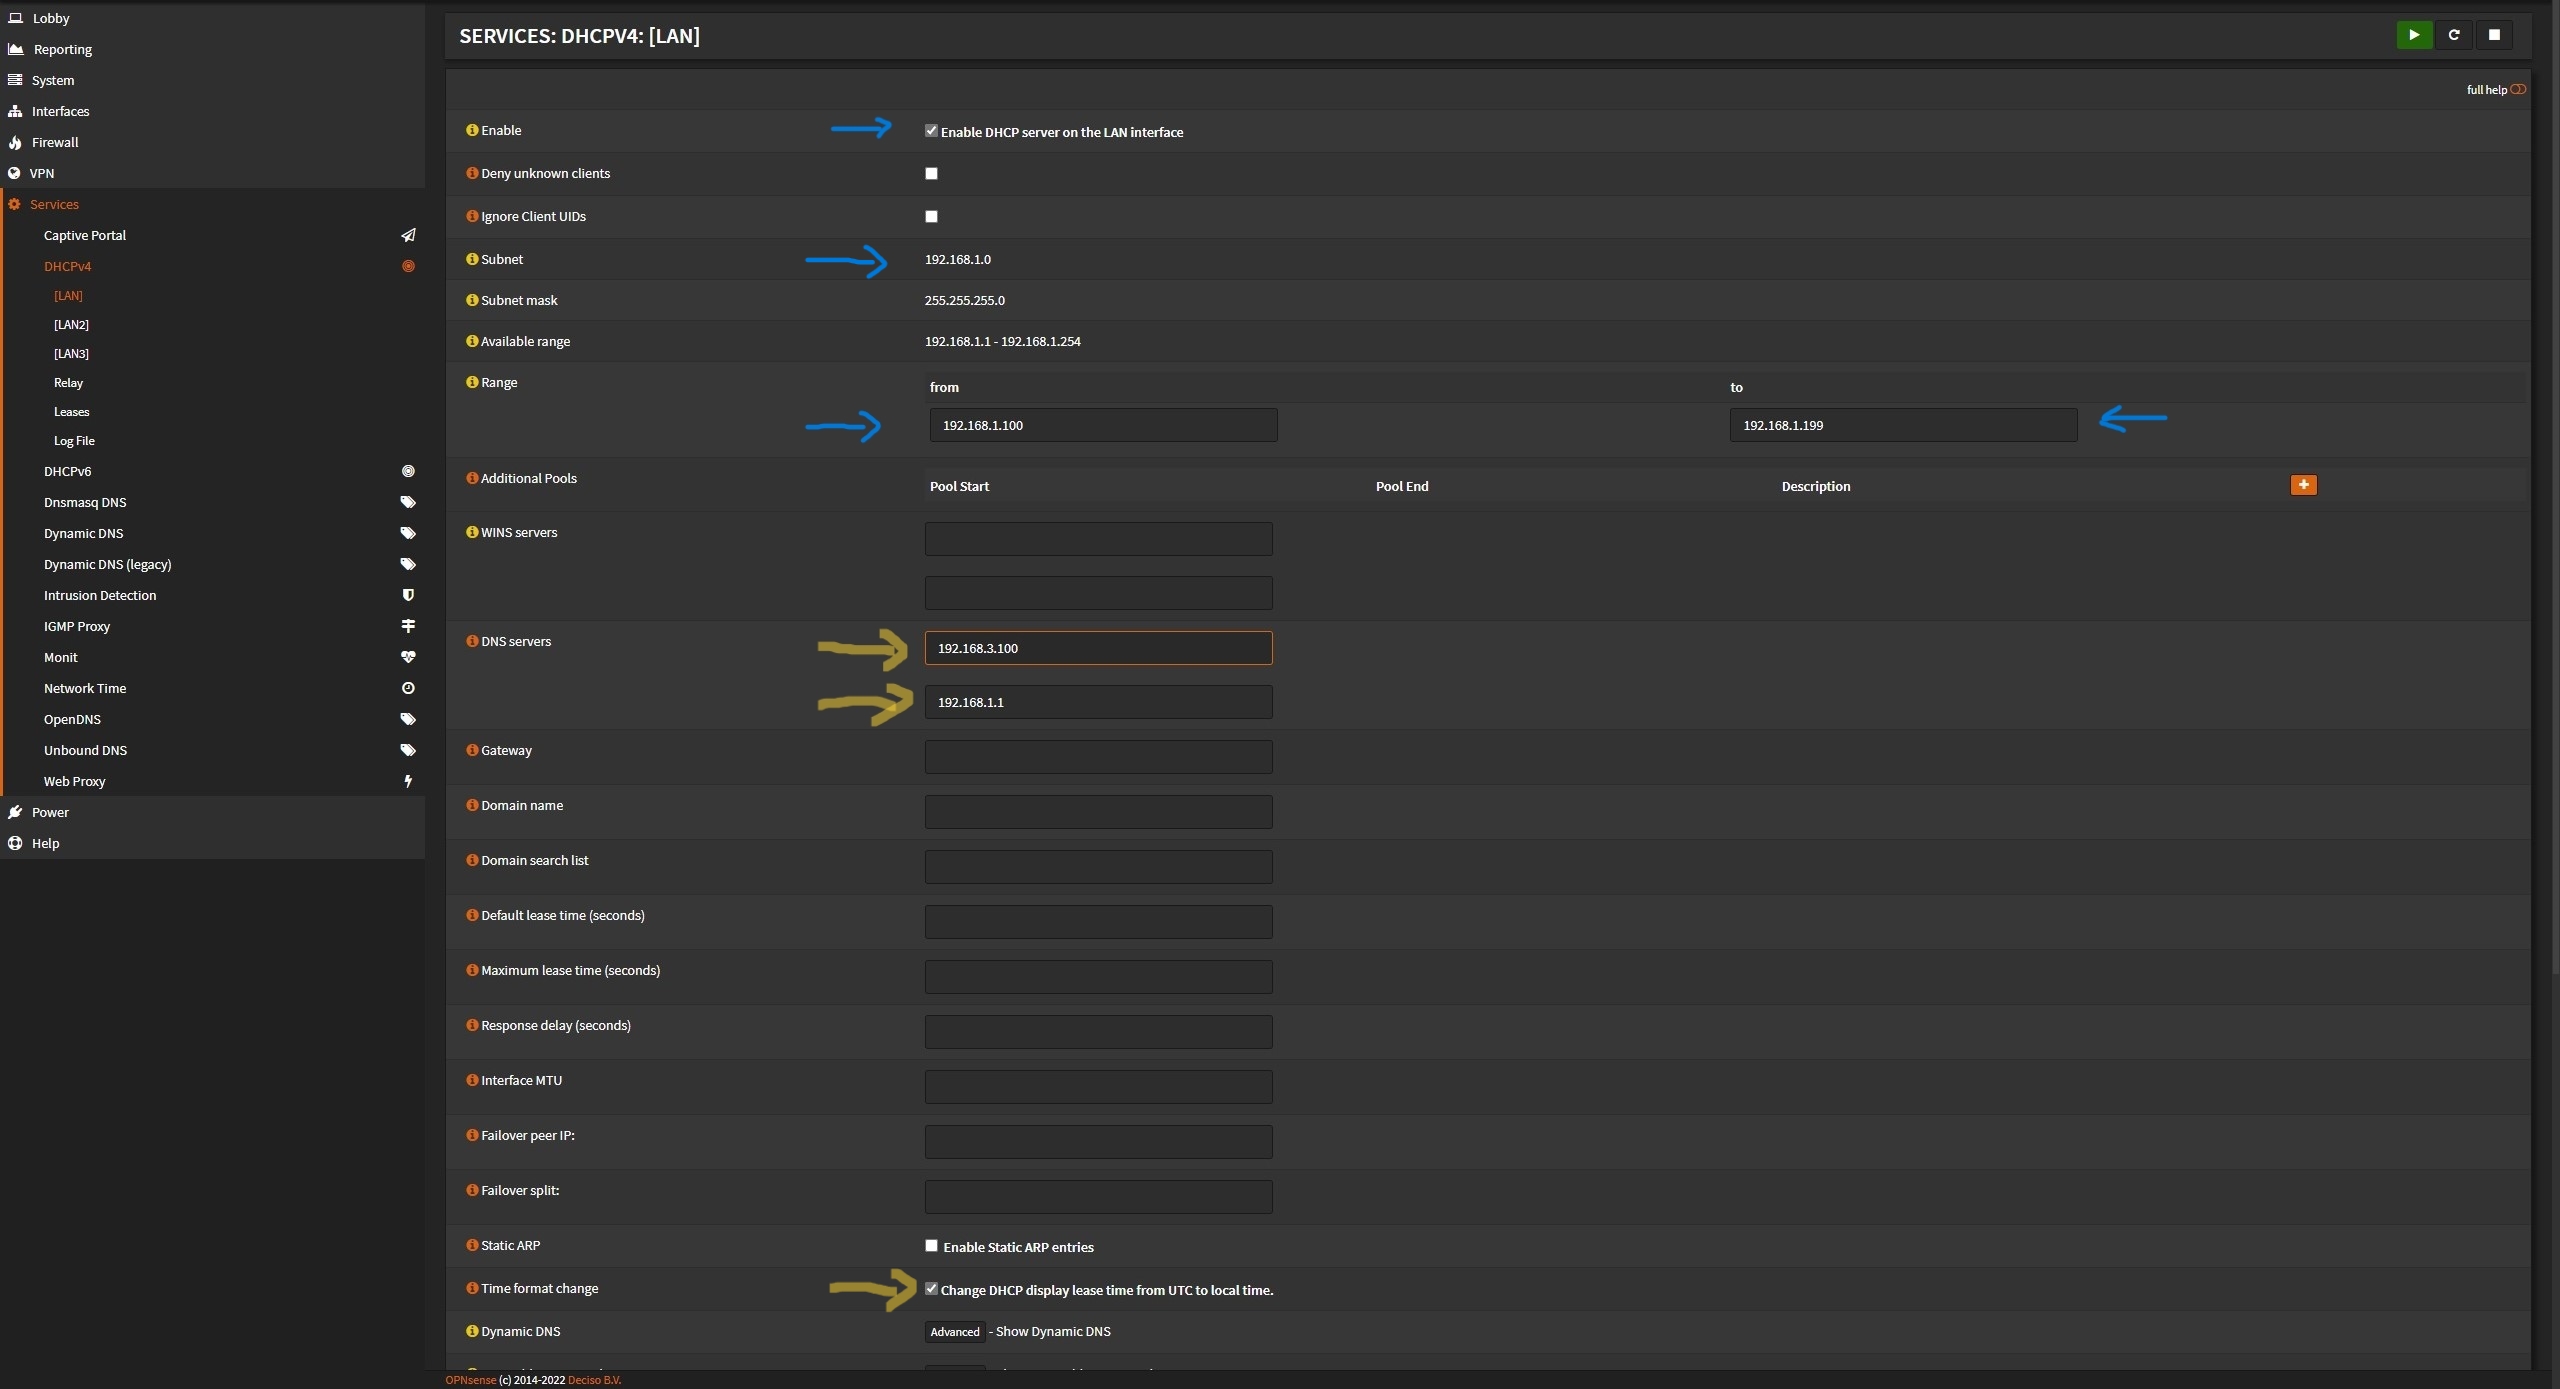Expand the Unbound DNS submenu
The image size is (2560, 1389).
click(x=85, y=750)
